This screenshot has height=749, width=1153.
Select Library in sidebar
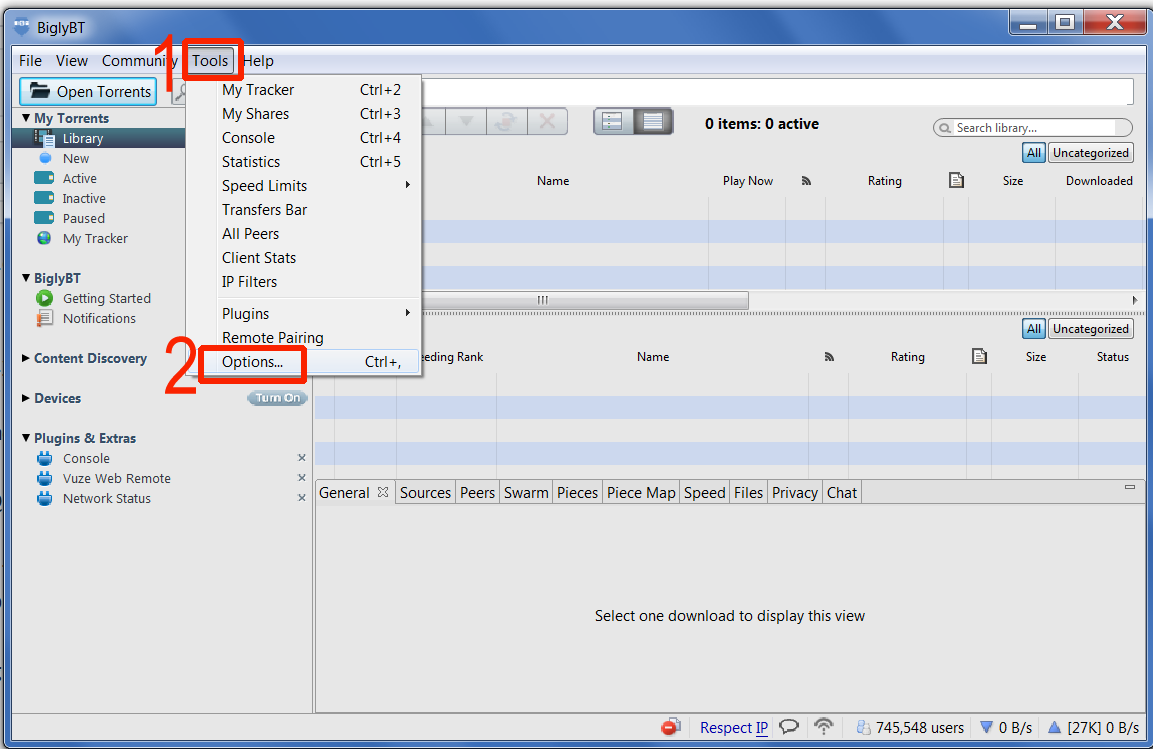click(x=99, y=138)
